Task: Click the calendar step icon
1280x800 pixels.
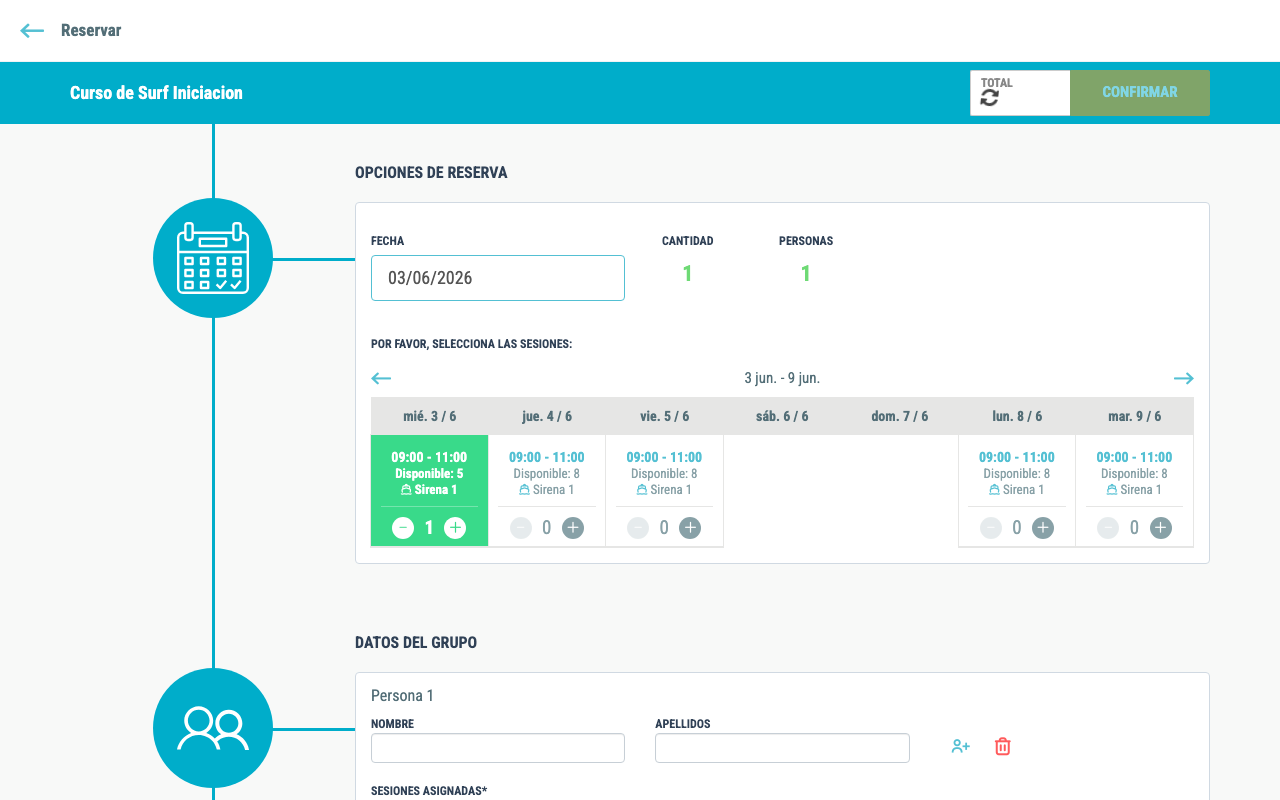Action: (213, 258)
